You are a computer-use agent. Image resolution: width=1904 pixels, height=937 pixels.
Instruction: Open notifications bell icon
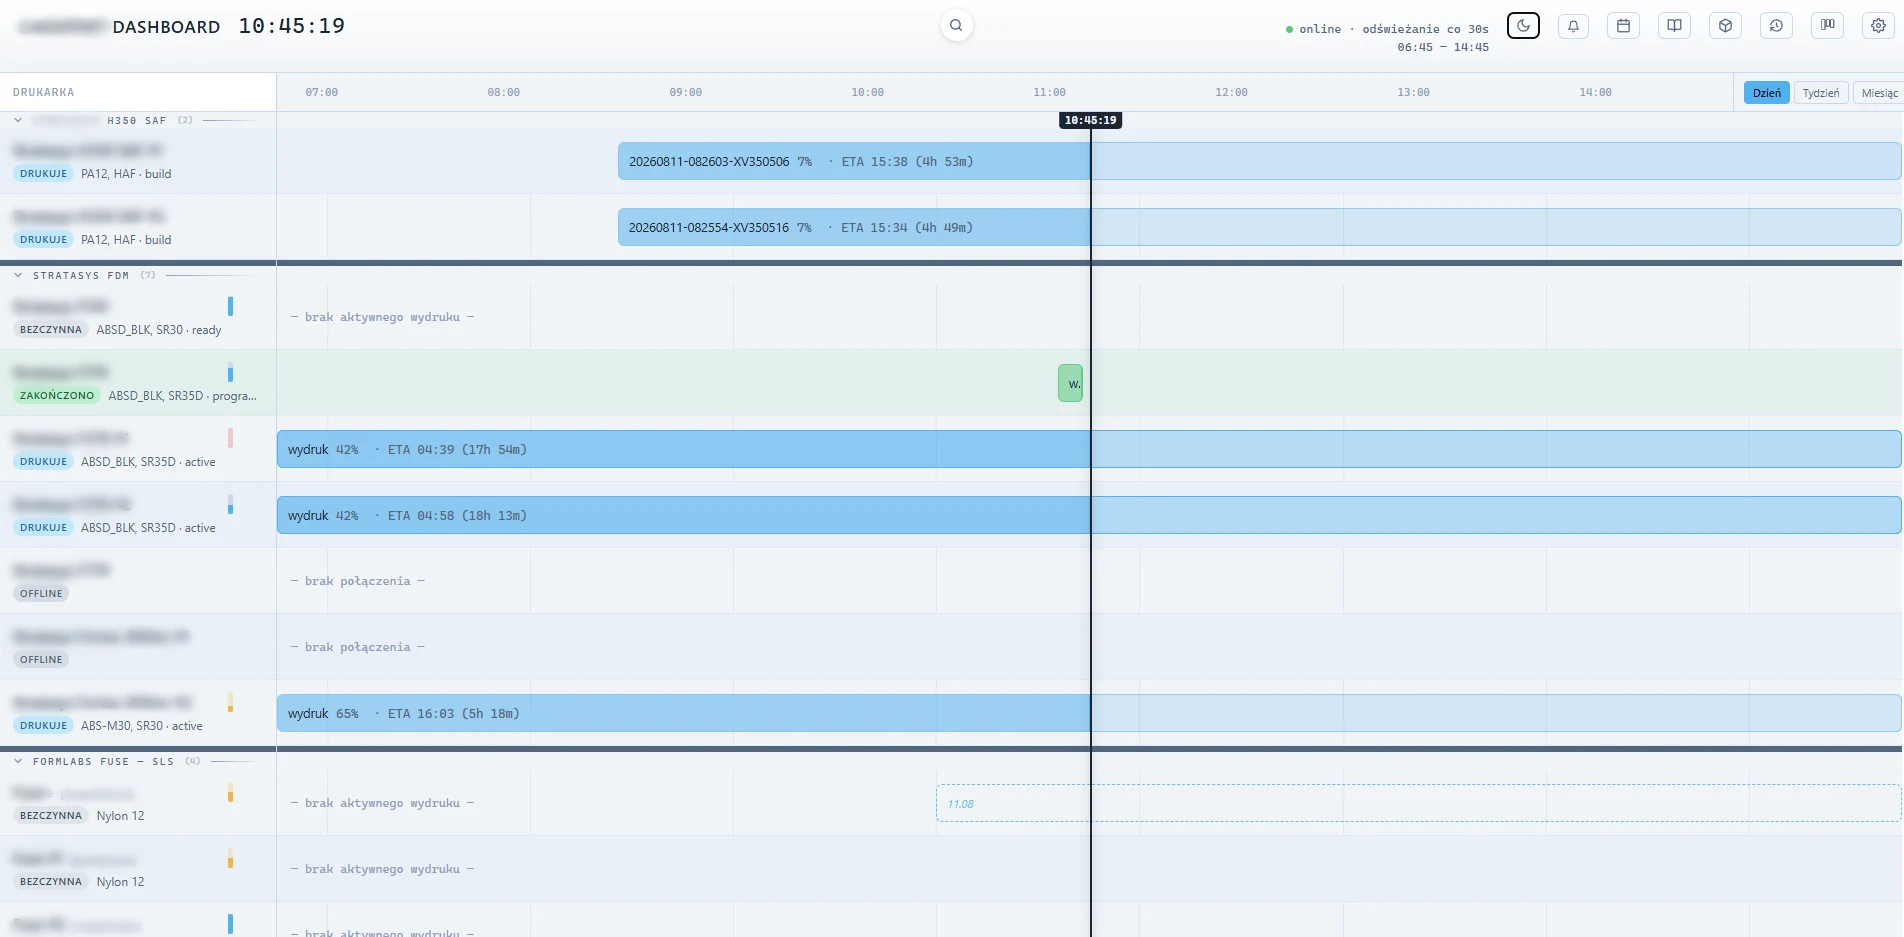[x=1573, y=26]
